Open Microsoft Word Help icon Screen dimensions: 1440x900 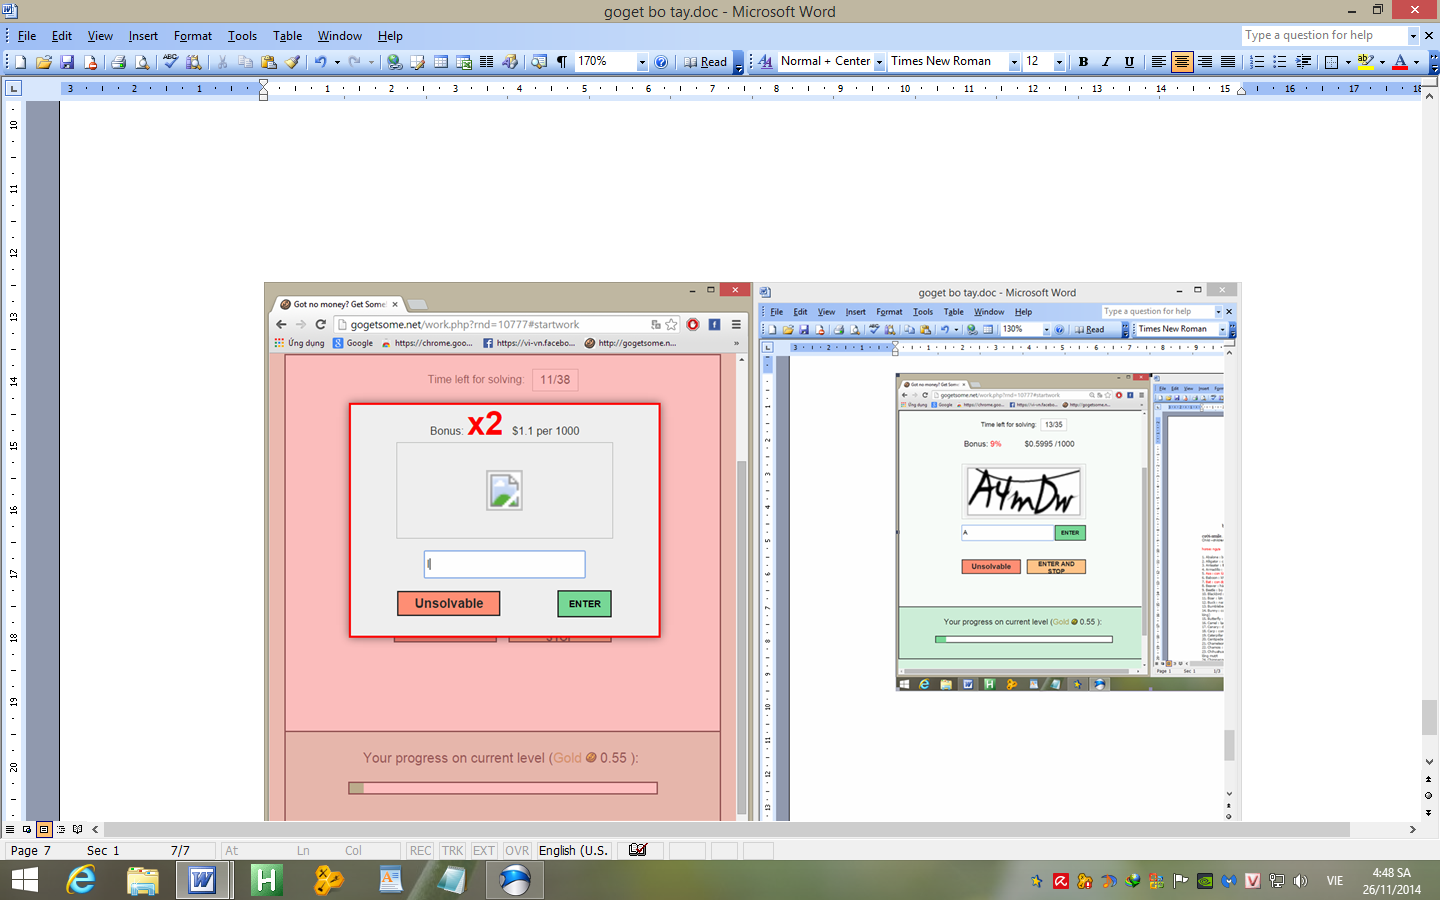(x=661, y=62)
